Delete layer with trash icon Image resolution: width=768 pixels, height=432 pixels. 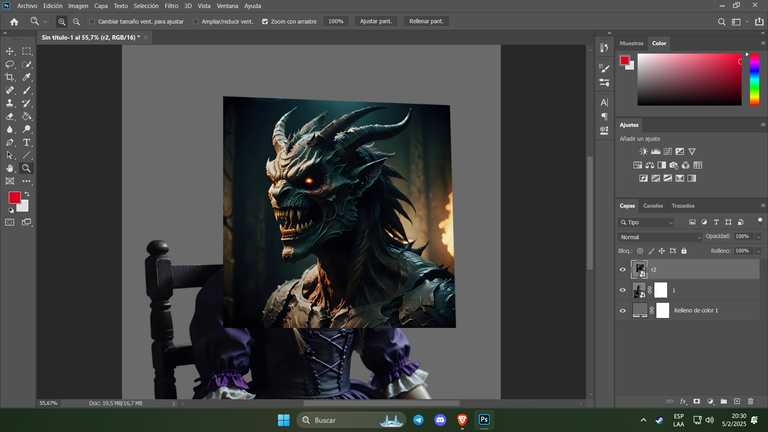click(750, 401)
